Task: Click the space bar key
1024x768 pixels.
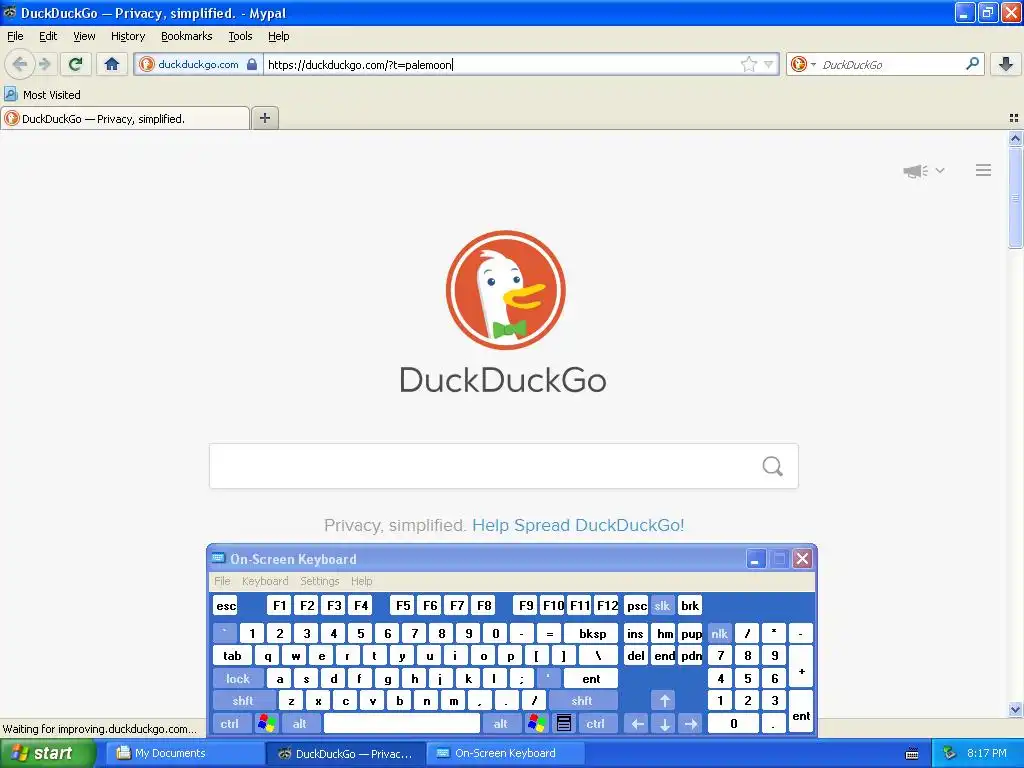Action: click(x=402, y=724)
